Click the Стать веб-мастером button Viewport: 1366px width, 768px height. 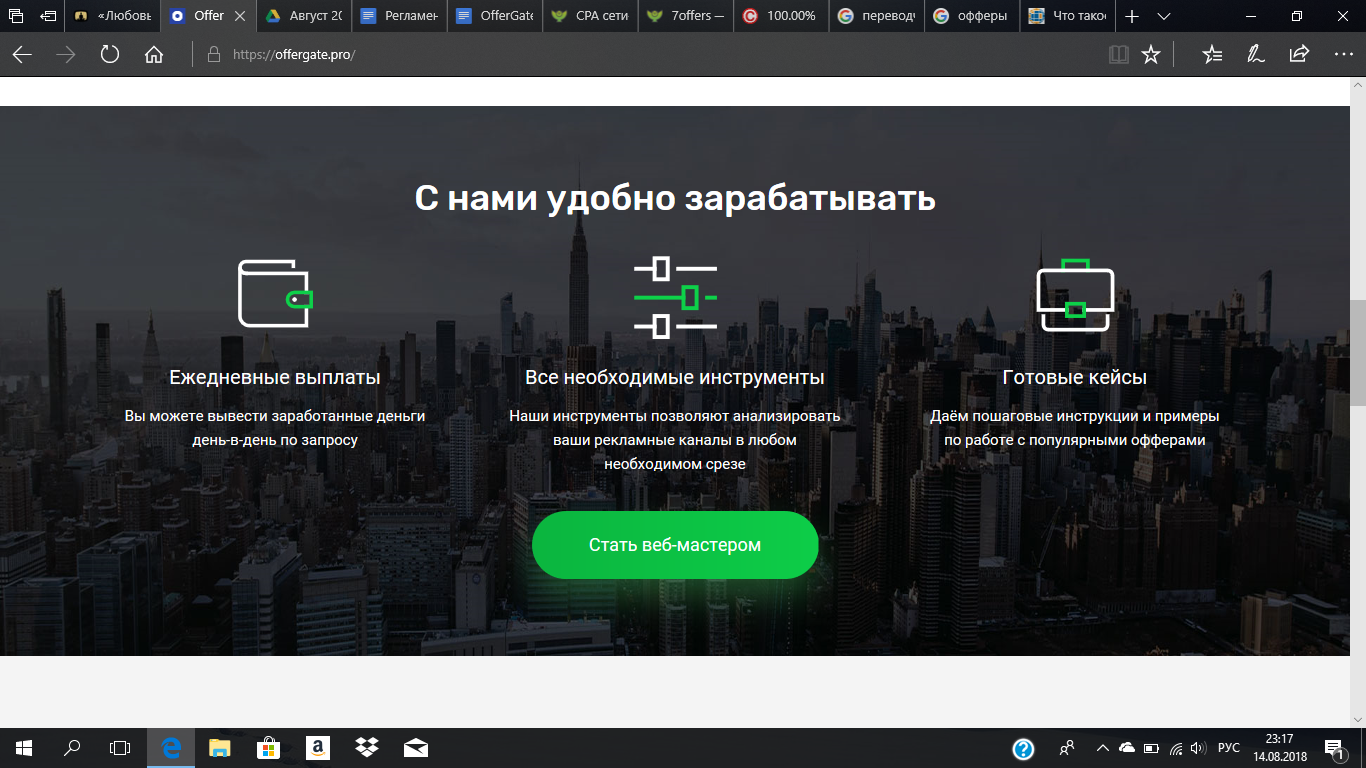point(675,545)
